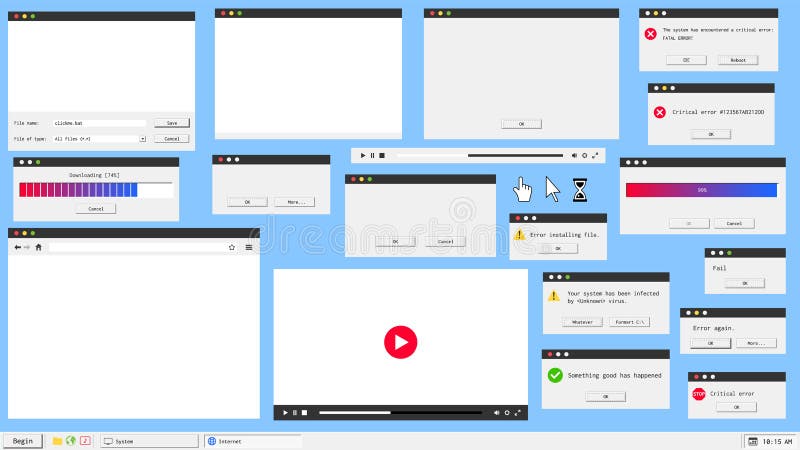Click the red STOP sign icon
The width and height of the screenshot is (800, 450).
point(698,394)
